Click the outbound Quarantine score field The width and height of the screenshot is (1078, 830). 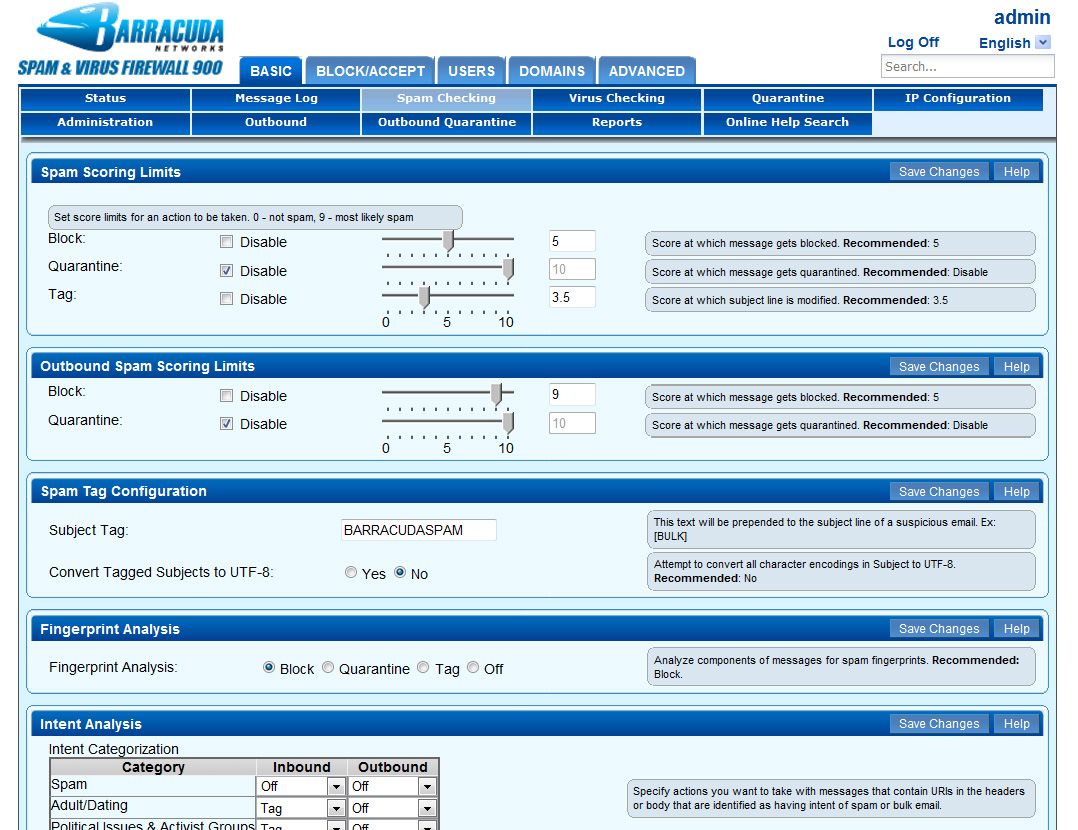572,423
